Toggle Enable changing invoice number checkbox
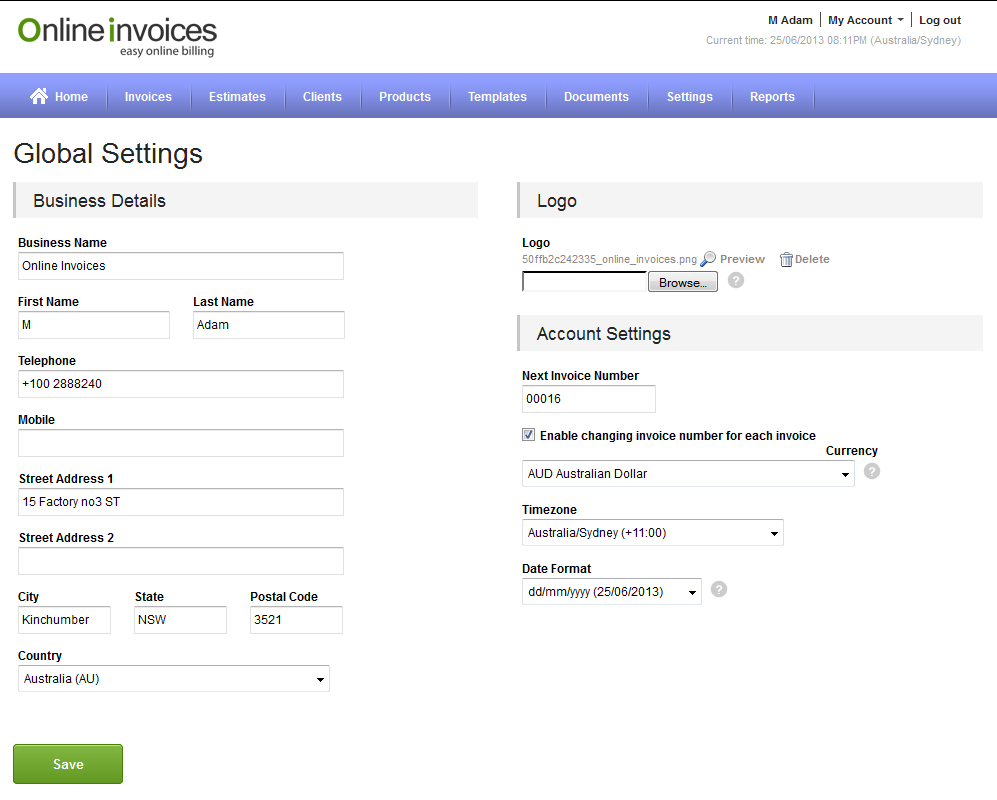 528,435
